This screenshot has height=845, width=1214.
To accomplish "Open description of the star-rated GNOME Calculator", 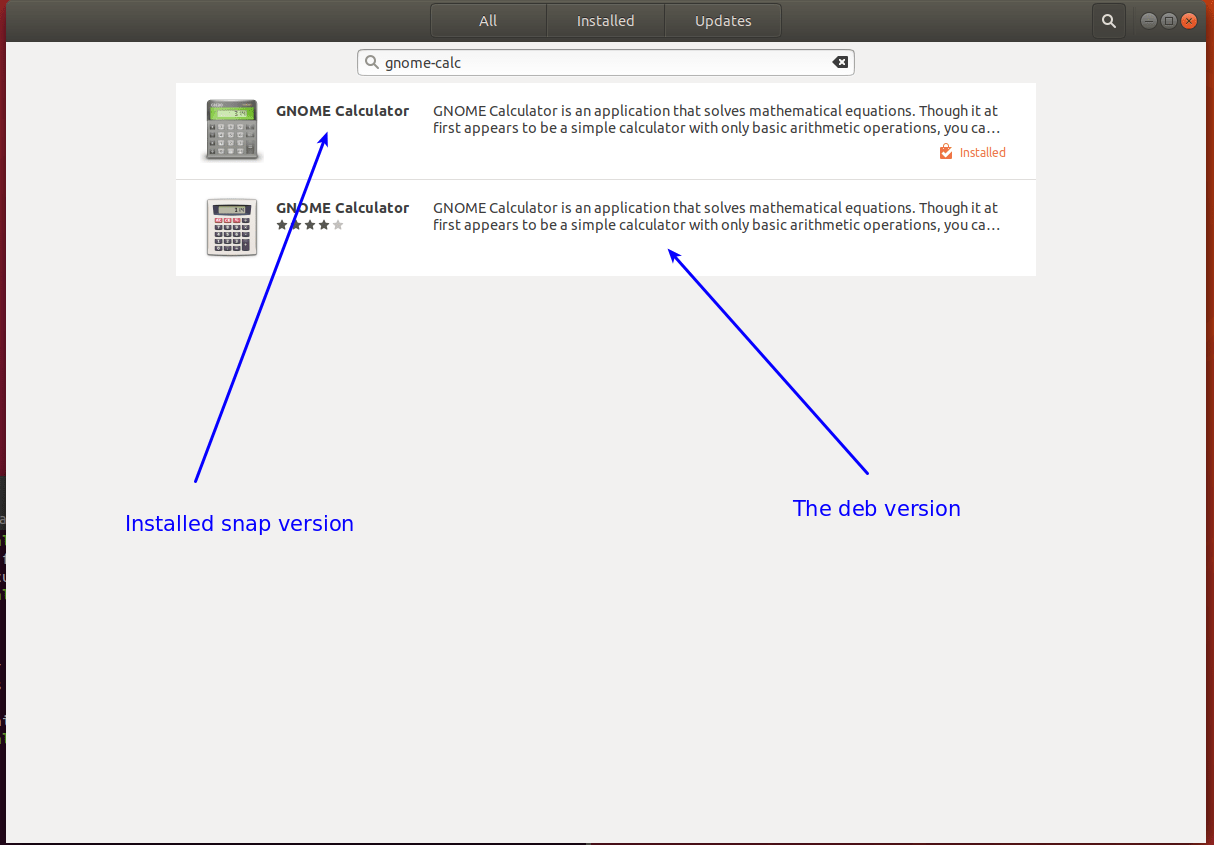I will pos(716,217).
